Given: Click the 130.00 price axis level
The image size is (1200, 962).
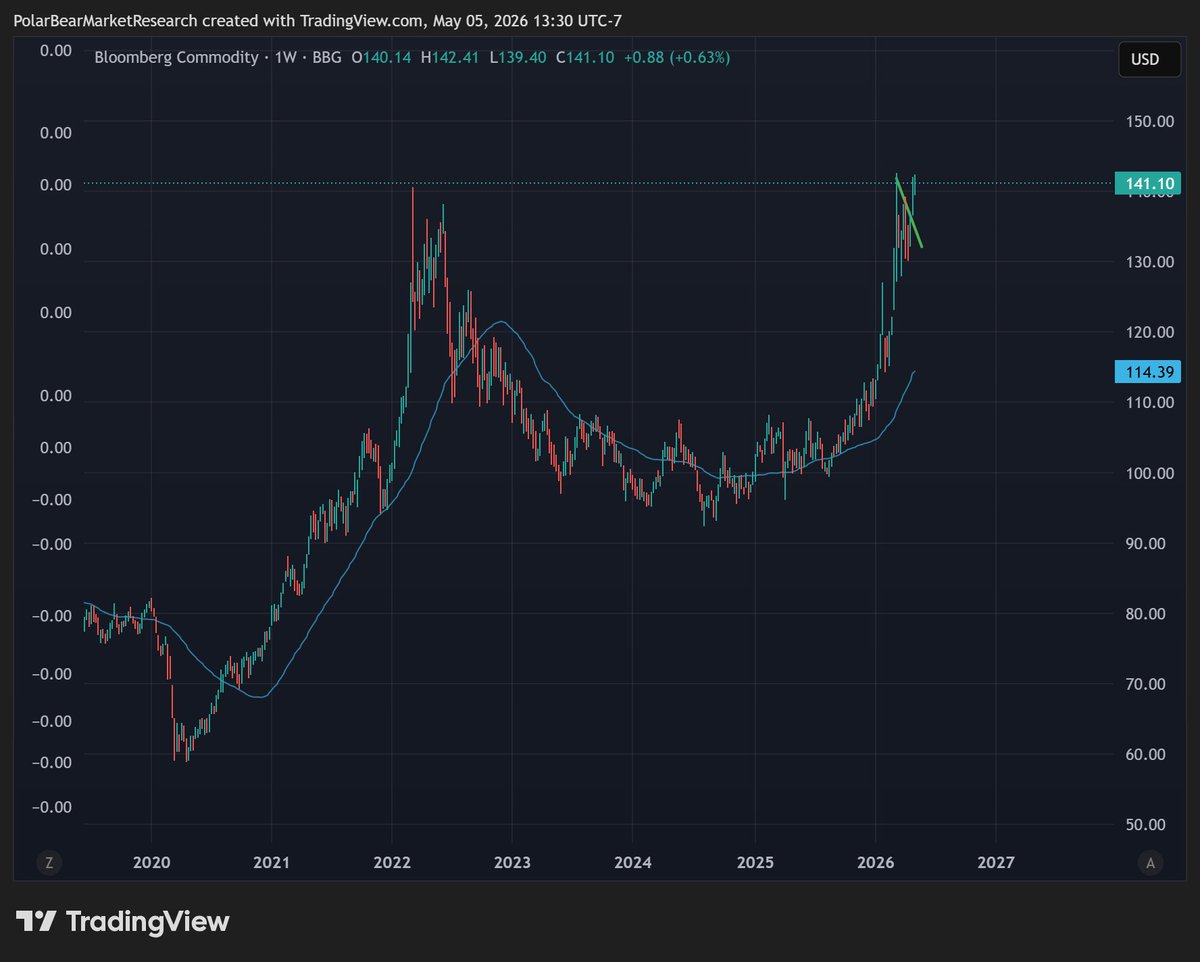Looking at the screenshot, I should pyautogui.click(x=1149, y=262).
